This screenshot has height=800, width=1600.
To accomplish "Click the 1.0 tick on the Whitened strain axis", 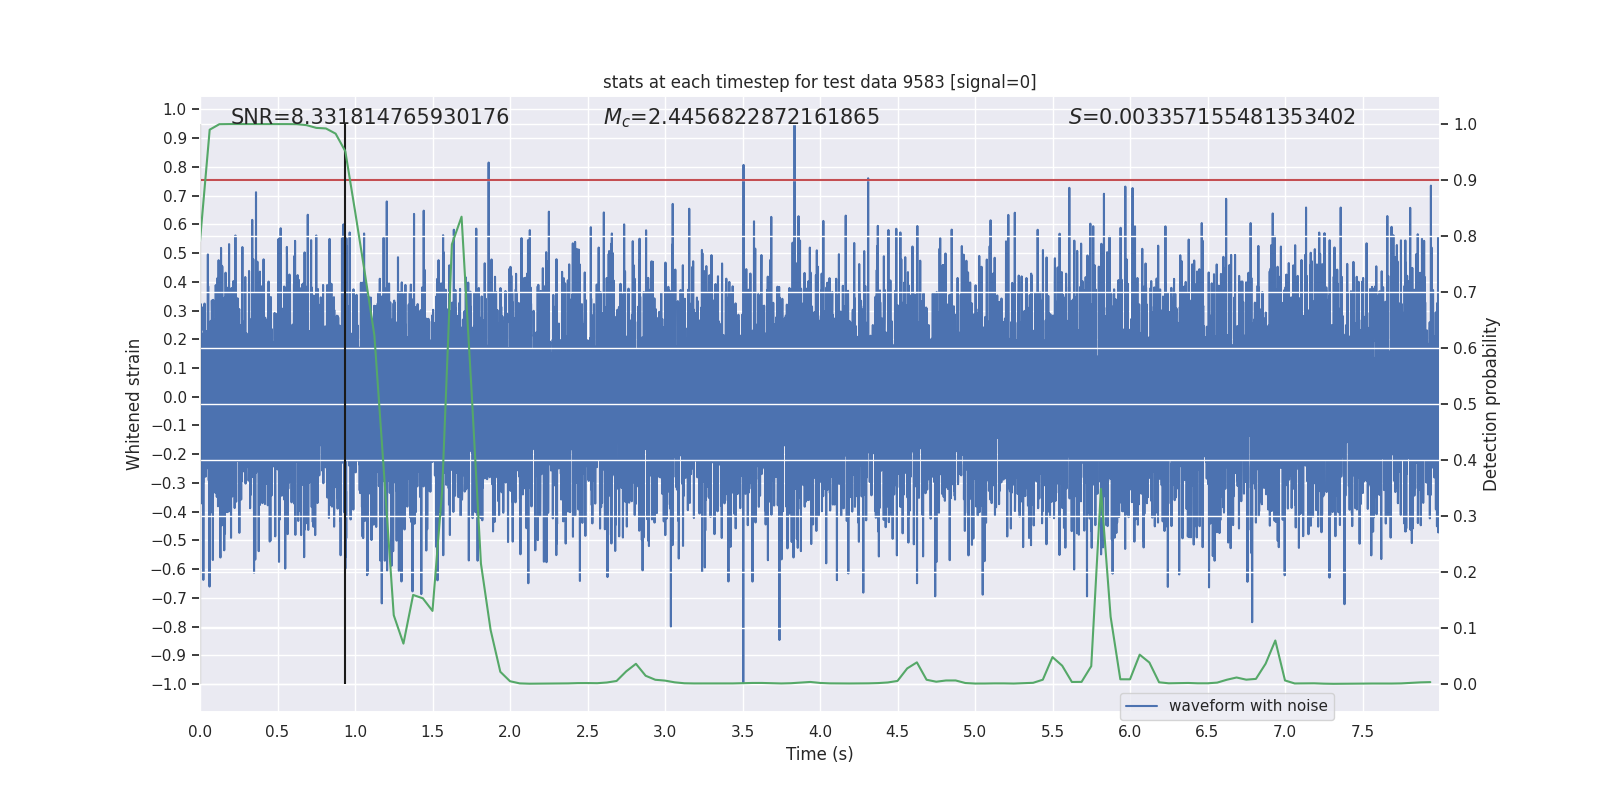I will coord(175,110).
